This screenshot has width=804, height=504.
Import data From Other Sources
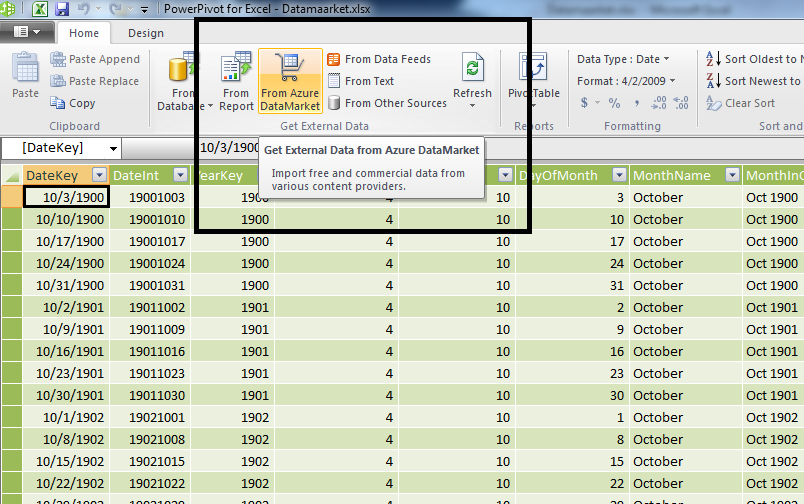(x=387, y=103)
